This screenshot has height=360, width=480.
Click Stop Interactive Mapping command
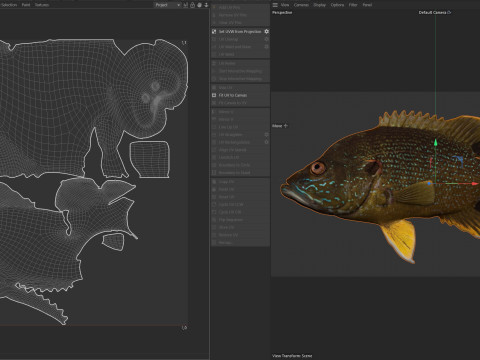pyautogui.click(x=237, y=79)
